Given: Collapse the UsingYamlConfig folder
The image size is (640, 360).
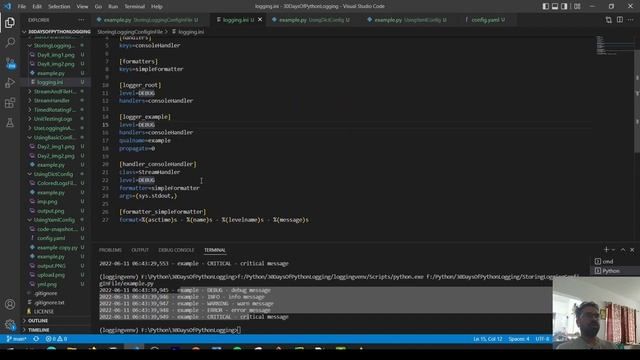Looking at the screenshot, I should (x=54, y=220).
